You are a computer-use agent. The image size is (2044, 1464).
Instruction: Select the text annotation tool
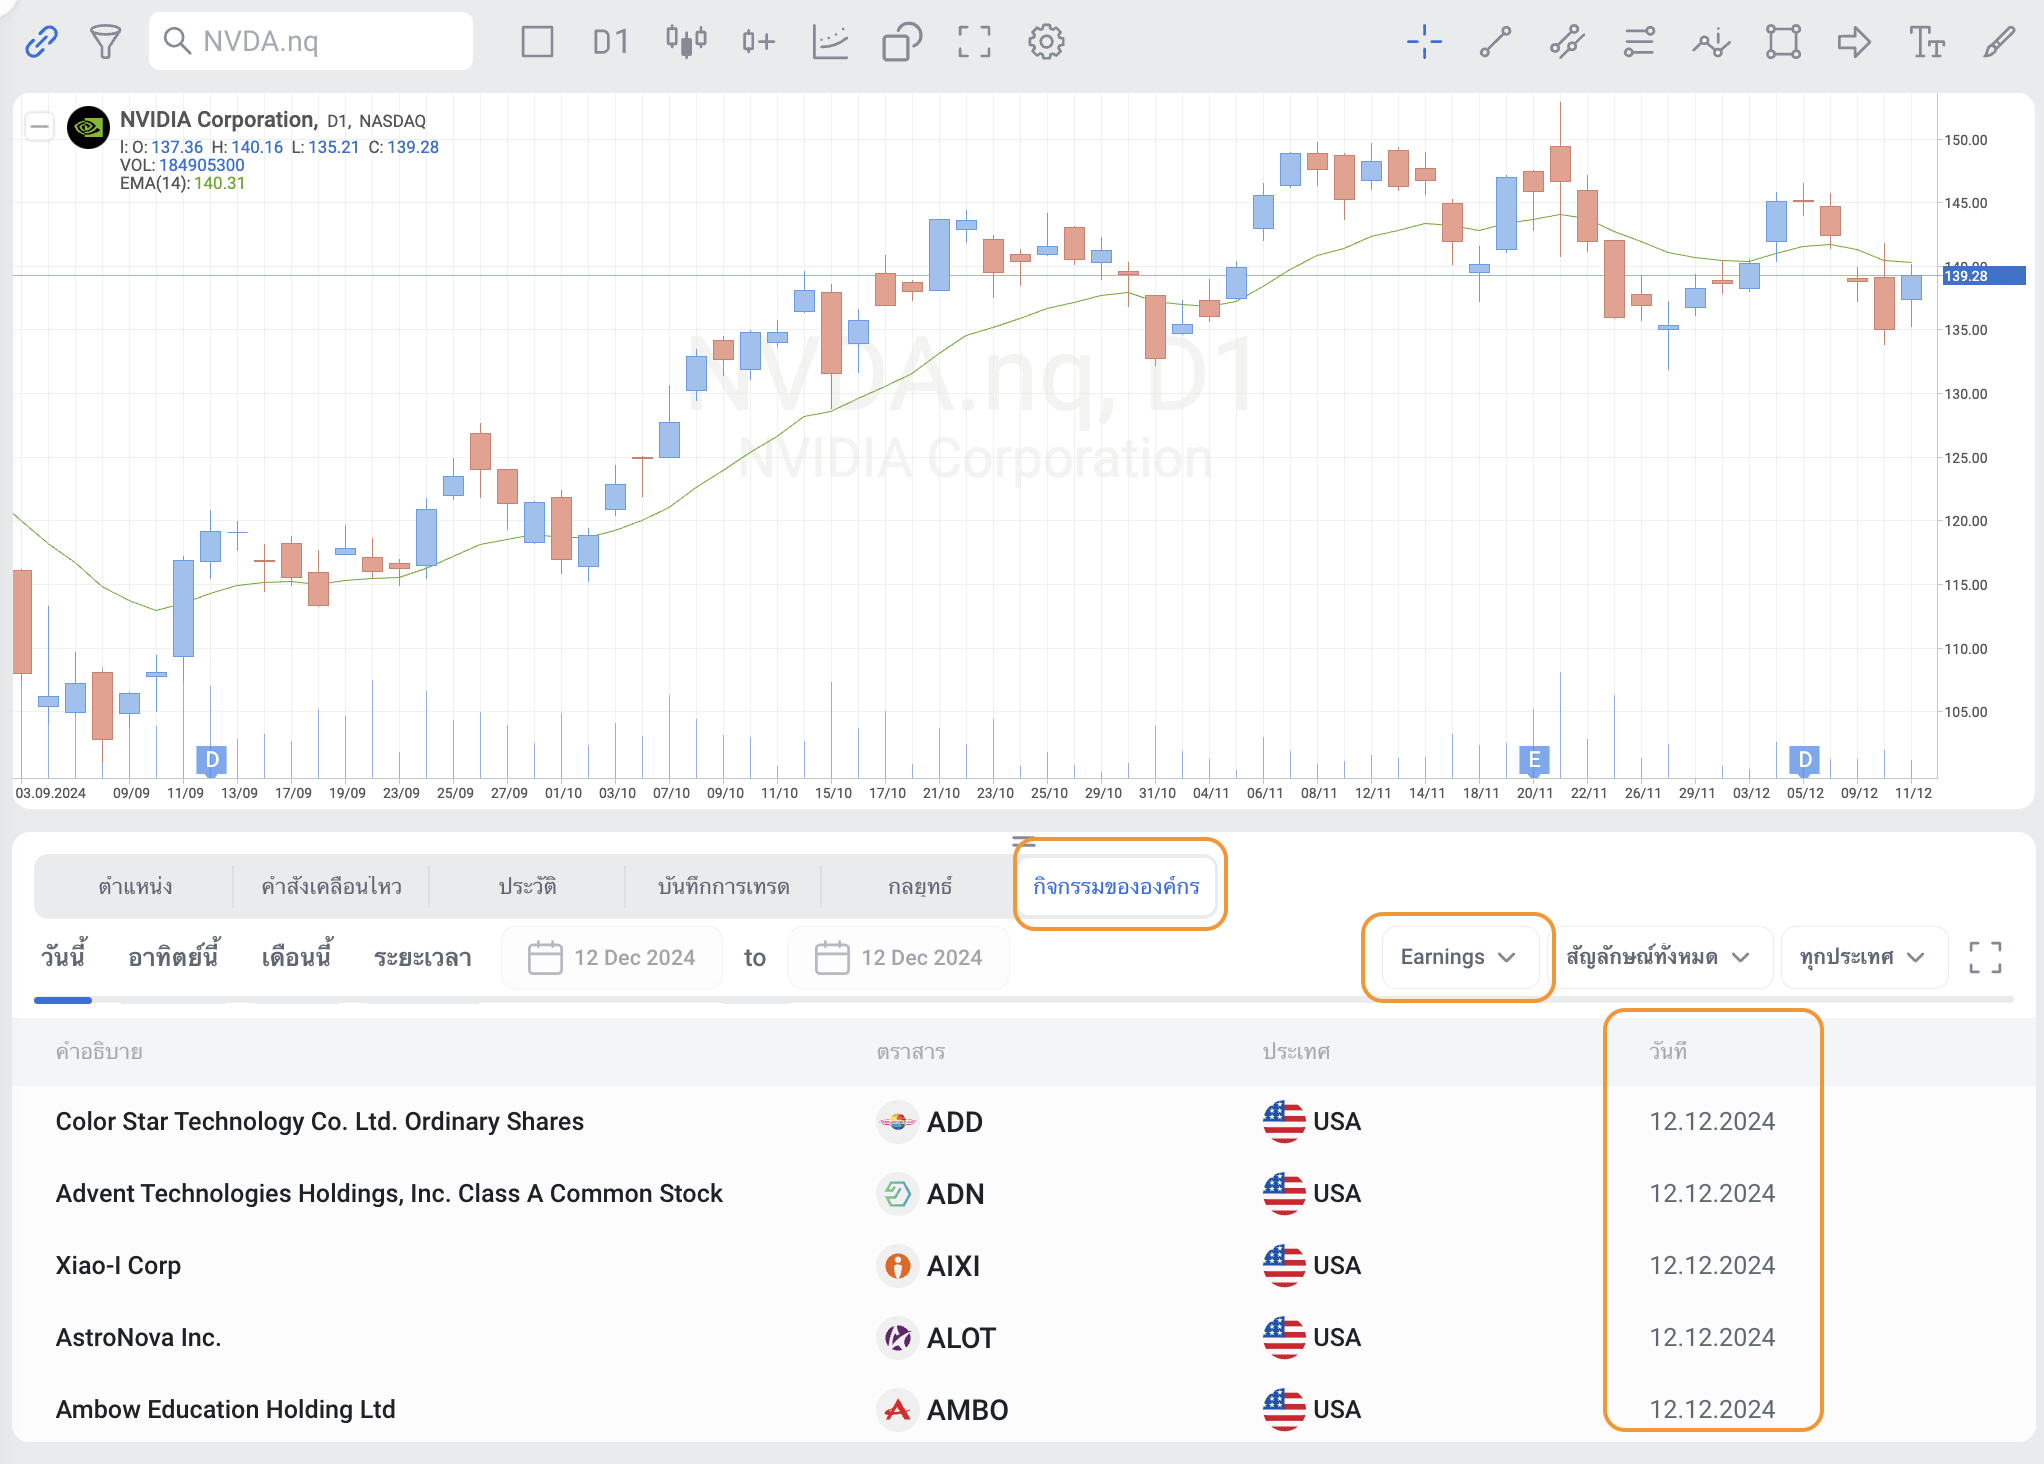tap(1926, 42)
